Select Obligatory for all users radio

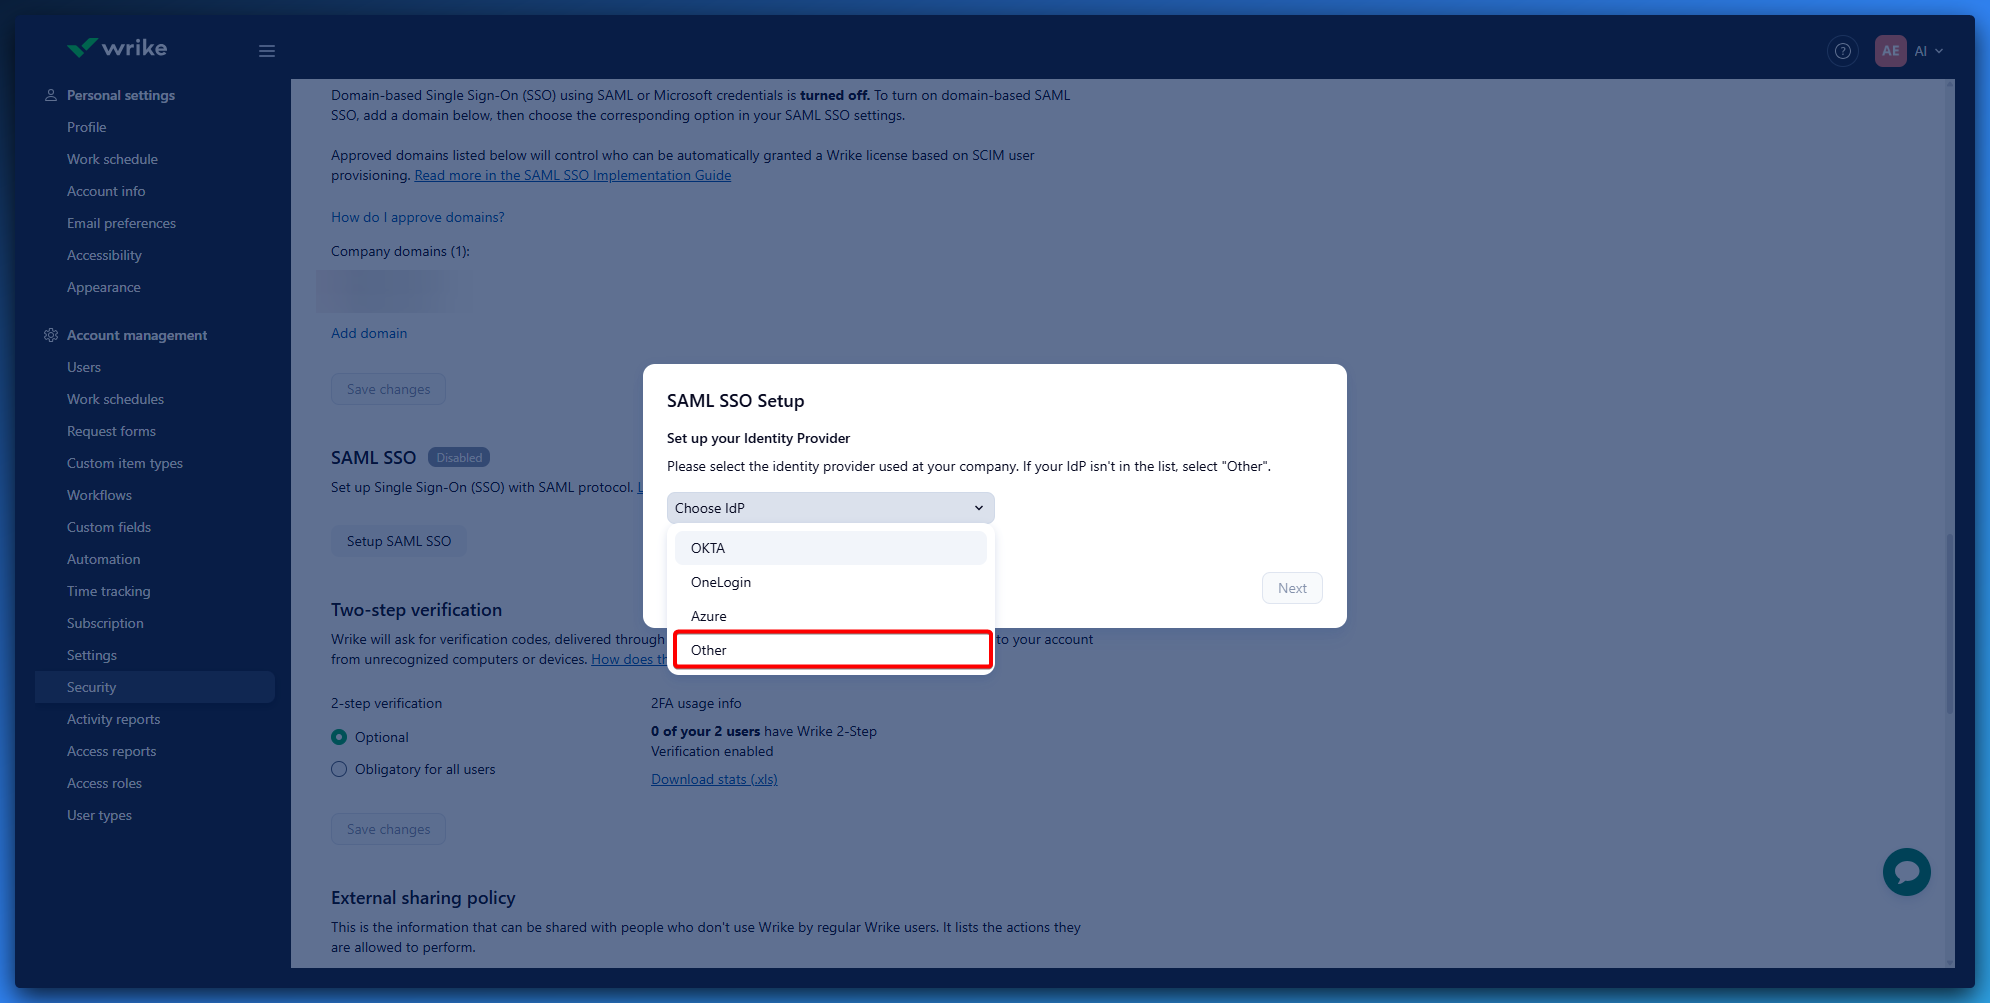pos(339,769)
